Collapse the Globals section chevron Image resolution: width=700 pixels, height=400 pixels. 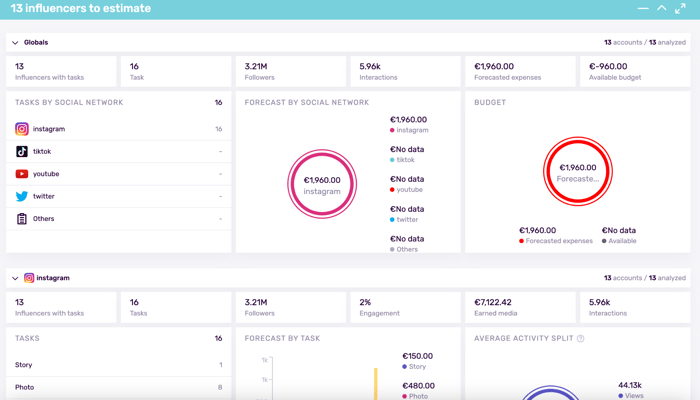[15, 43]
